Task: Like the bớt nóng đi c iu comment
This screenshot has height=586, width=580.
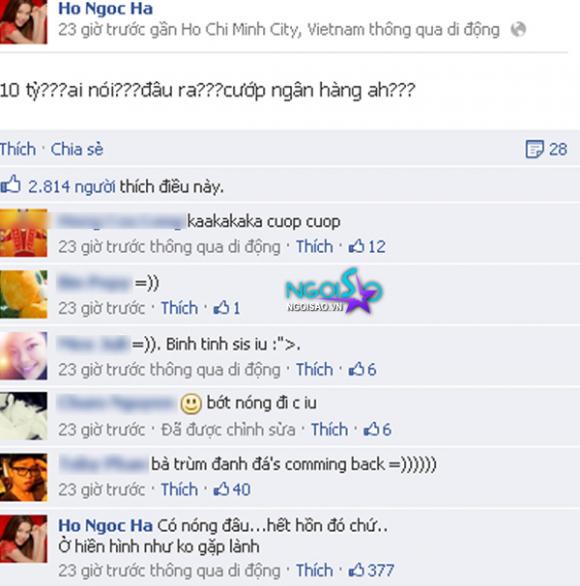Action: point(329,429)
